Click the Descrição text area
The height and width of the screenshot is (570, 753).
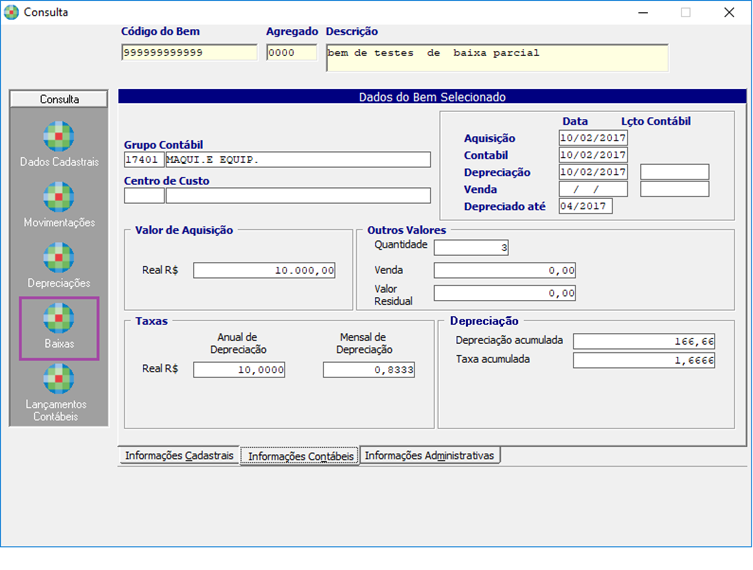click(x=497, y=58)
